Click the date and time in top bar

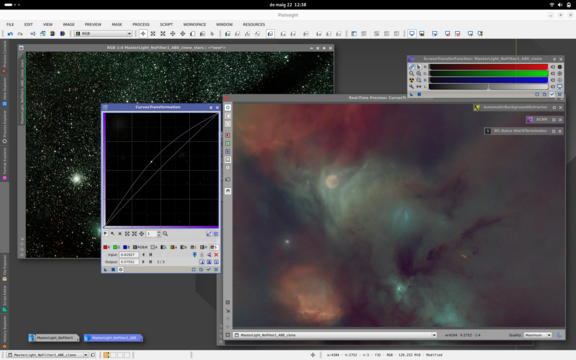point(288,5)
